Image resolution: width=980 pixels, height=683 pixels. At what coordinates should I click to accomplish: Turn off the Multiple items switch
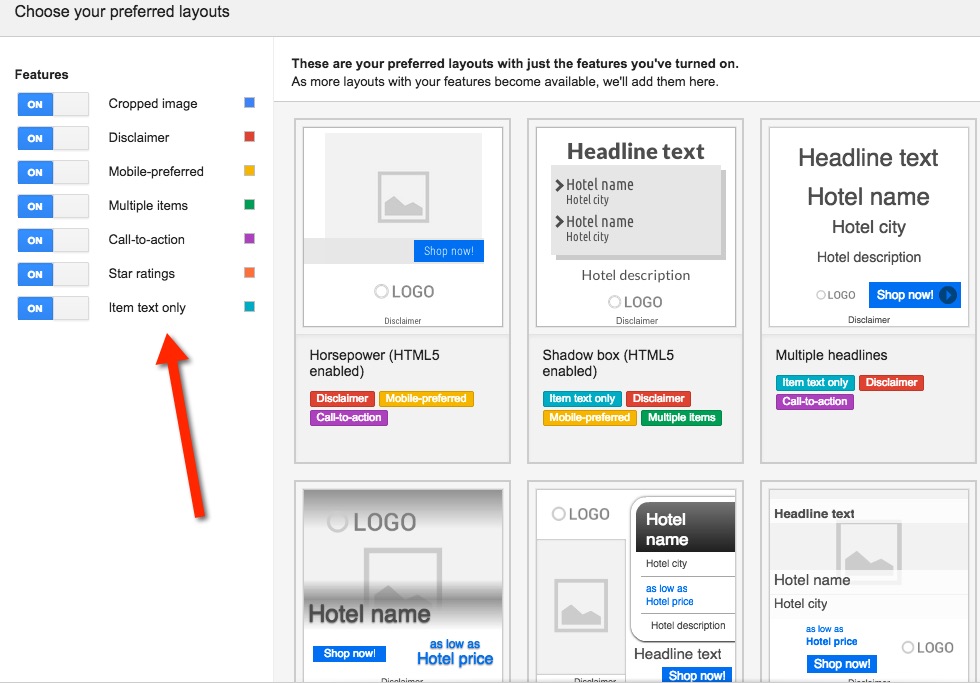[53, 206]
